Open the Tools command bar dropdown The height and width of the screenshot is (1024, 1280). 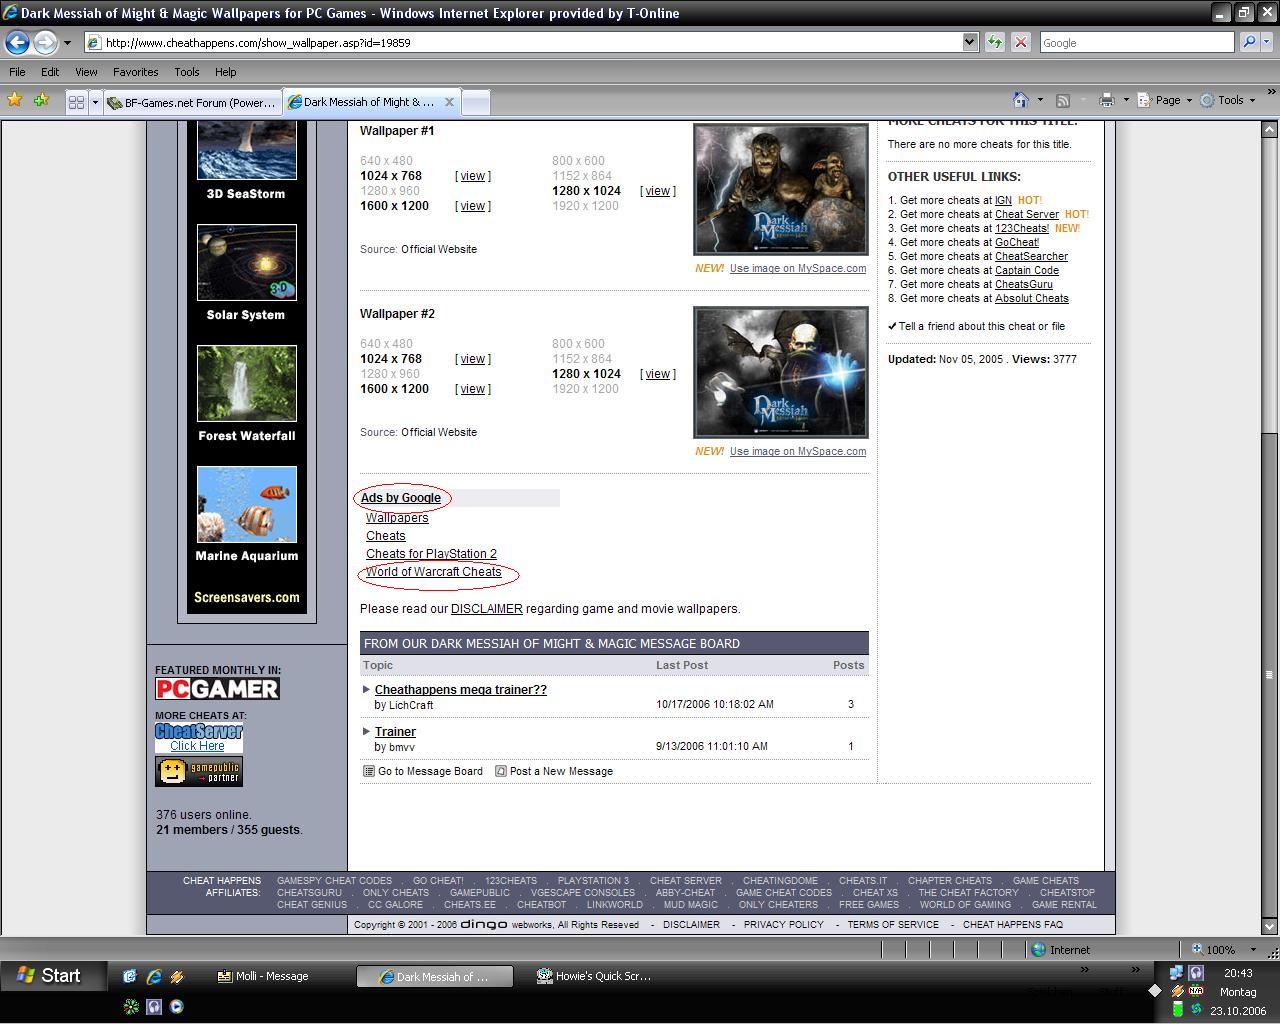click(x=1228, y=100)
